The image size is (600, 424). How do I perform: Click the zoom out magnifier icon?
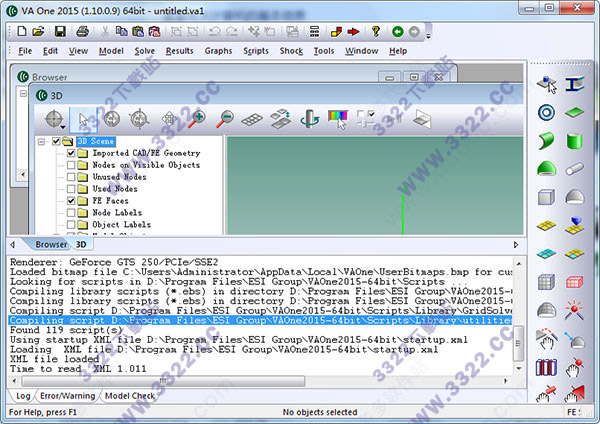(225, 119)
